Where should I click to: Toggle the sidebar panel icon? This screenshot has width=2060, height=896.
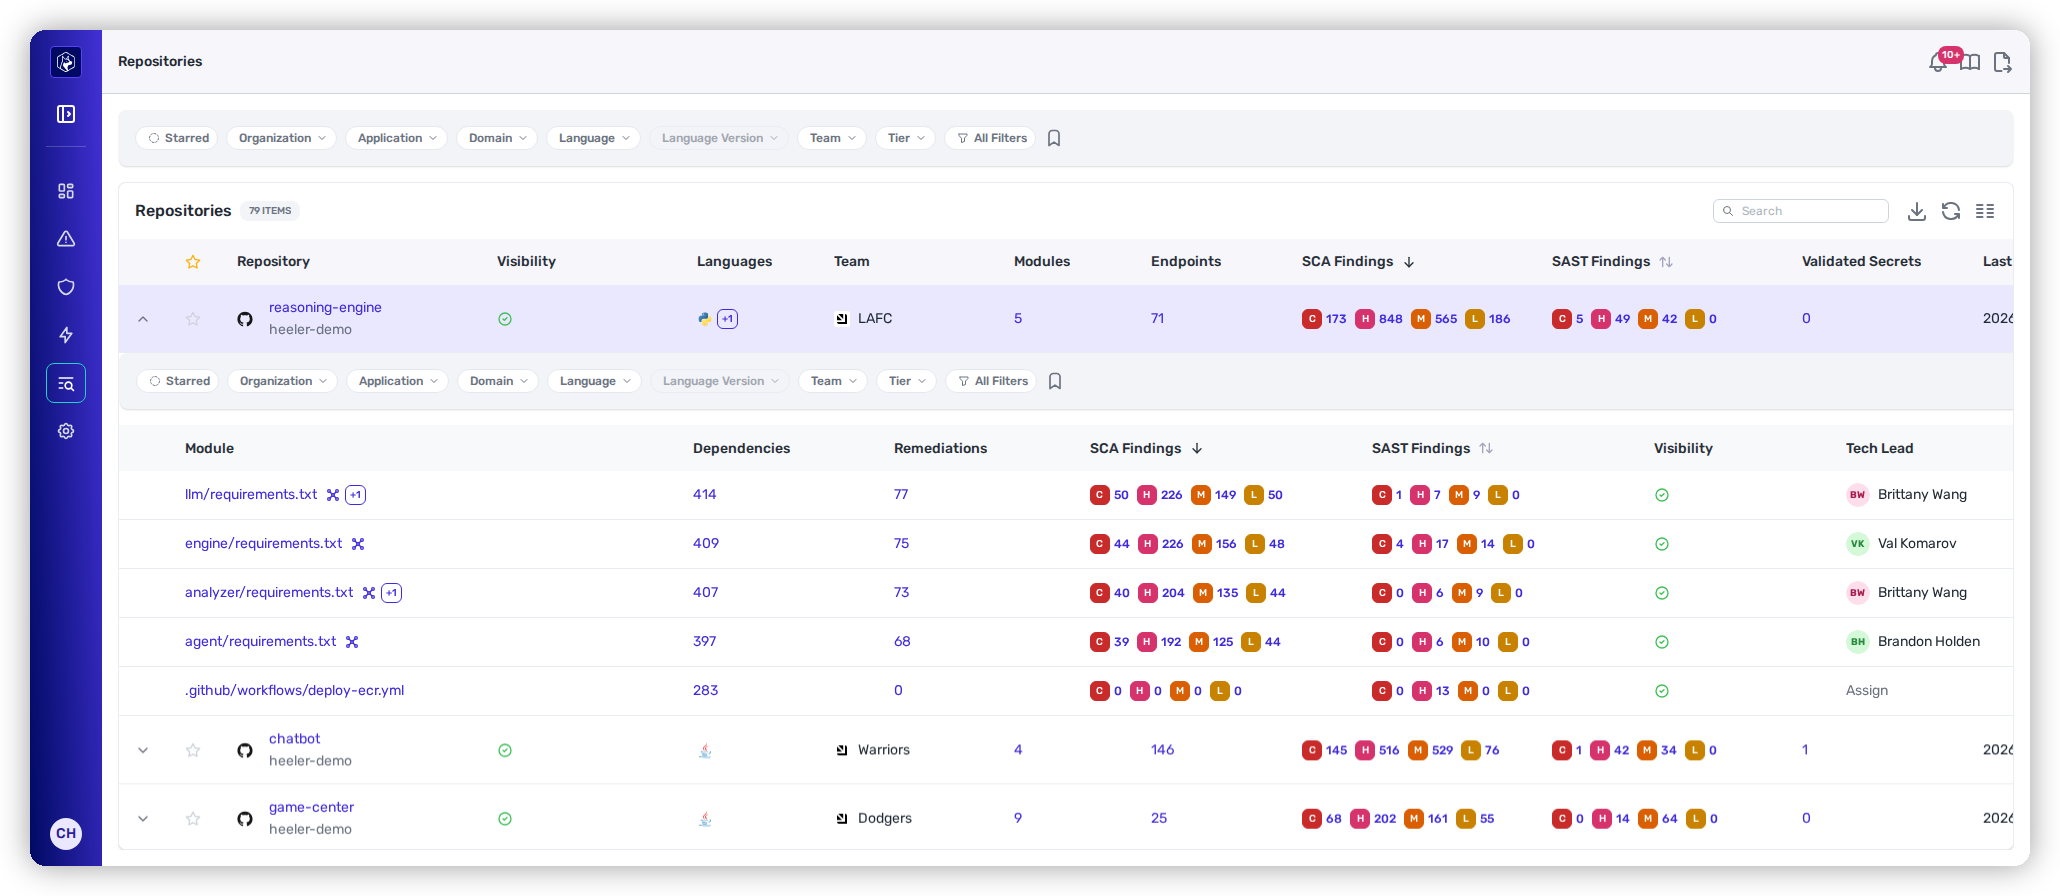click(x=66, y=114)
